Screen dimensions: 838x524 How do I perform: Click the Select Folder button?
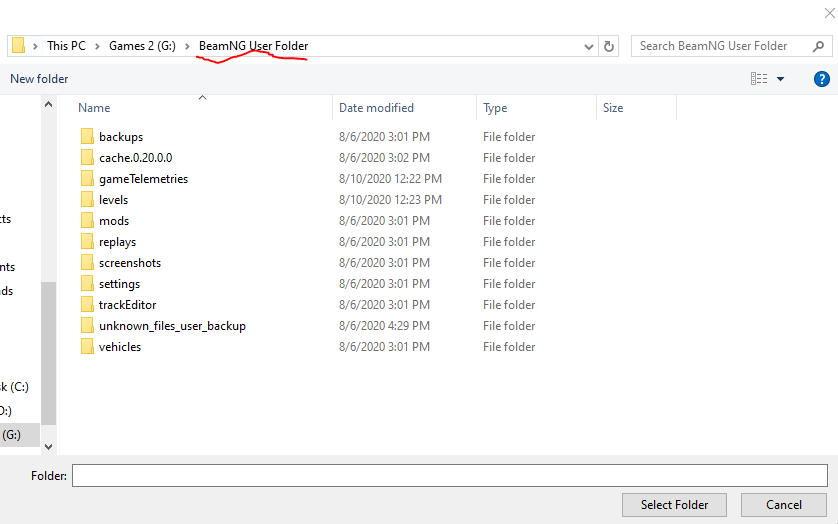tap(674, 505)
